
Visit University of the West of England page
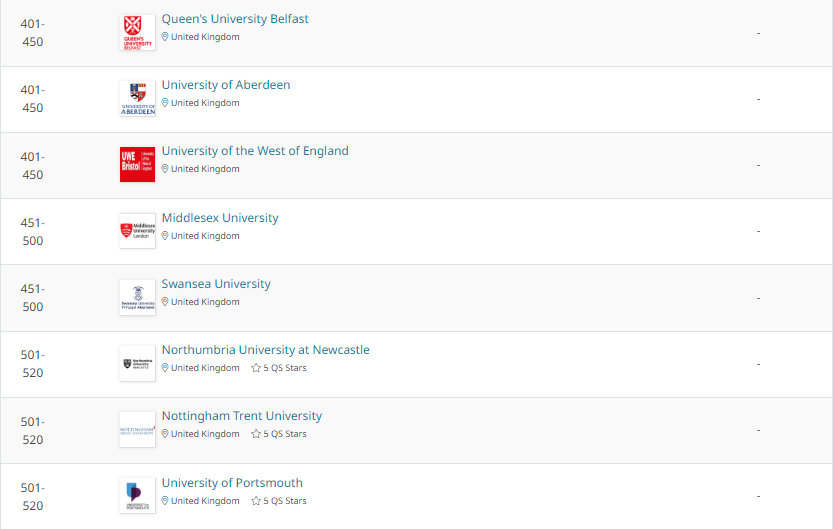[255, 151]
